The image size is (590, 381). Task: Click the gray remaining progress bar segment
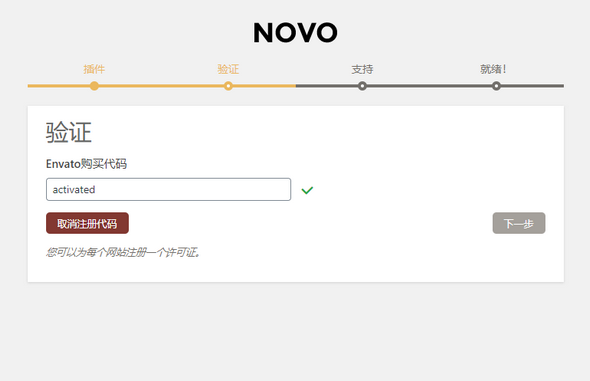point(430,86)
